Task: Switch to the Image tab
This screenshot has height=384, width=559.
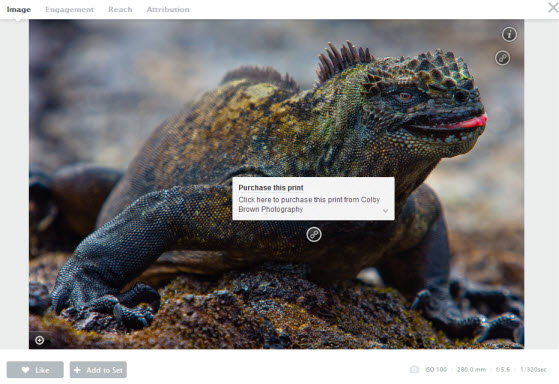Action: pos(19,10)
